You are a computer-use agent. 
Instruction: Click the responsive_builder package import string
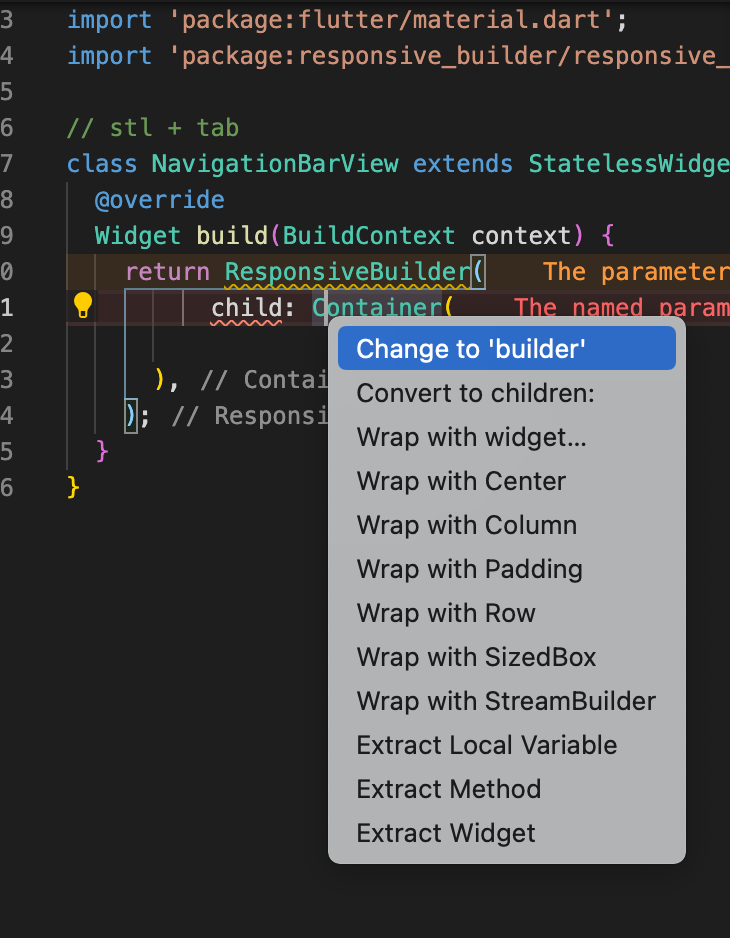click(x=449, y=56)
